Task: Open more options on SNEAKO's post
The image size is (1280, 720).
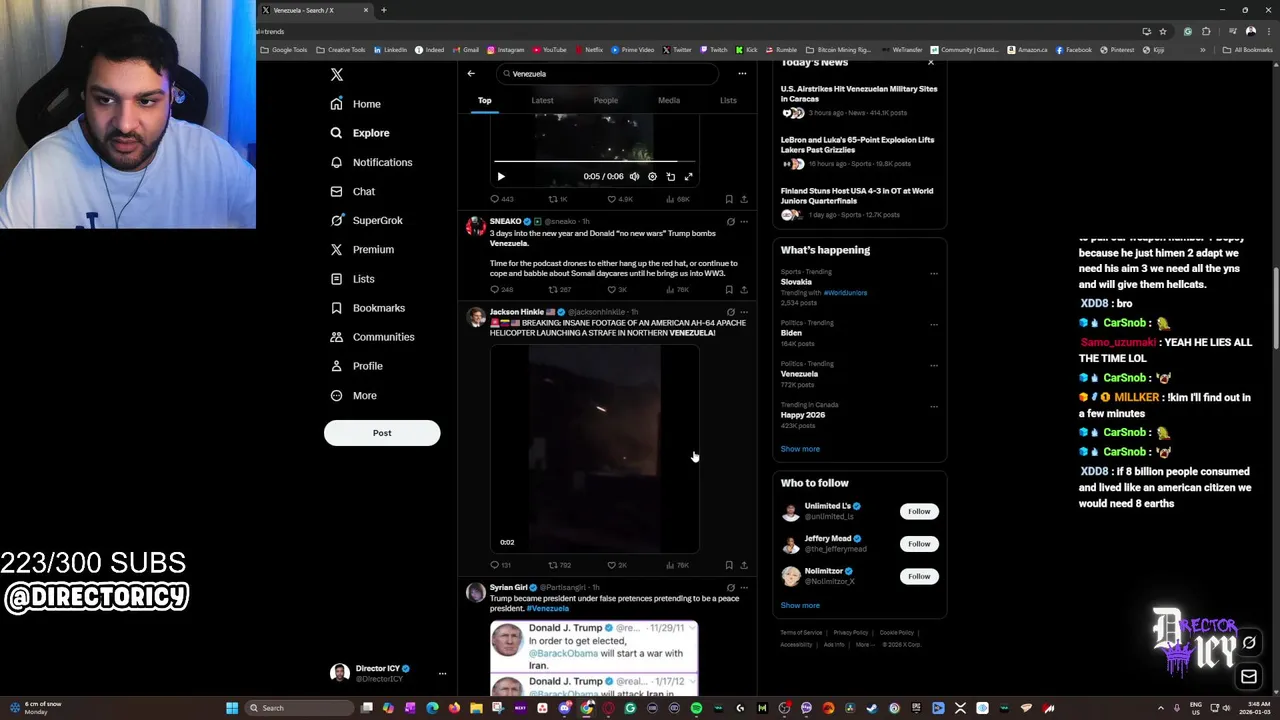Action: [x=743, y=222]
